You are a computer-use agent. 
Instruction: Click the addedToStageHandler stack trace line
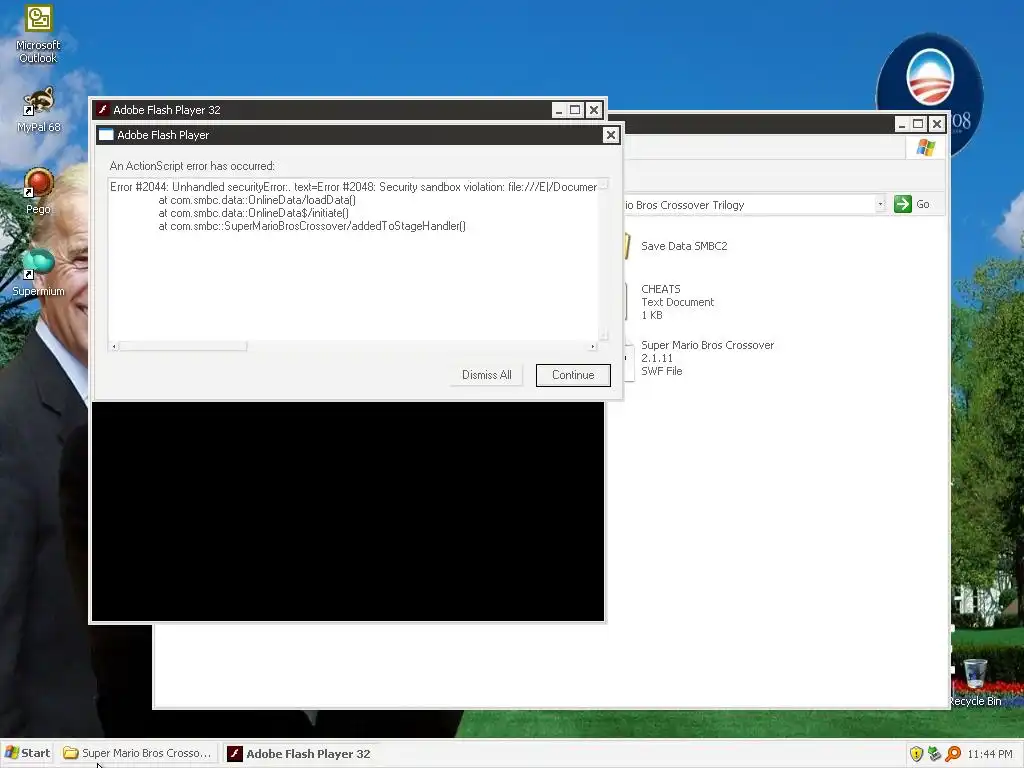[x=312, y=226]
